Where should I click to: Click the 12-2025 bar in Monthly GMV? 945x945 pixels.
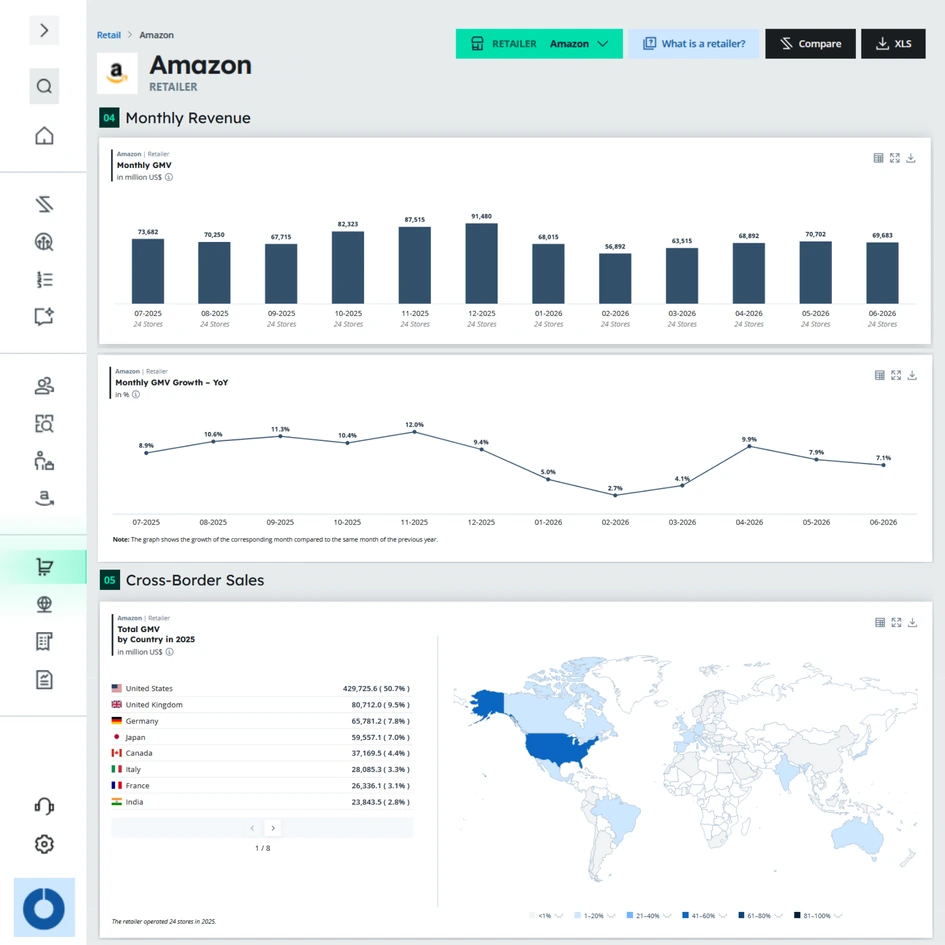coord(481,263)
